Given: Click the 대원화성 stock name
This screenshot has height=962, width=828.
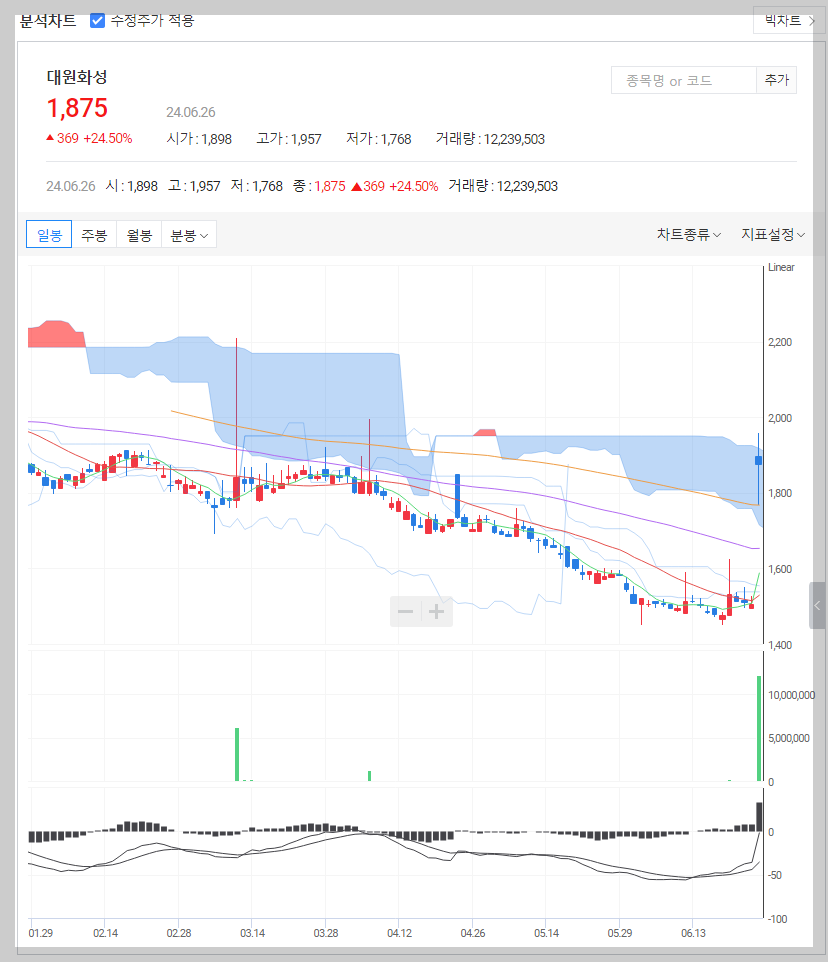Looking at the screenshot, I should pyautogui.click(x=77, y=77).
